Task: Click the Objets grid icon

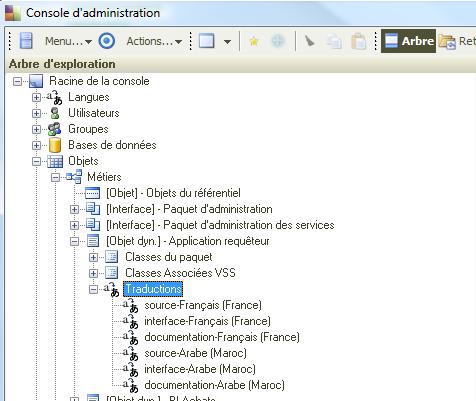Action: 55,161
